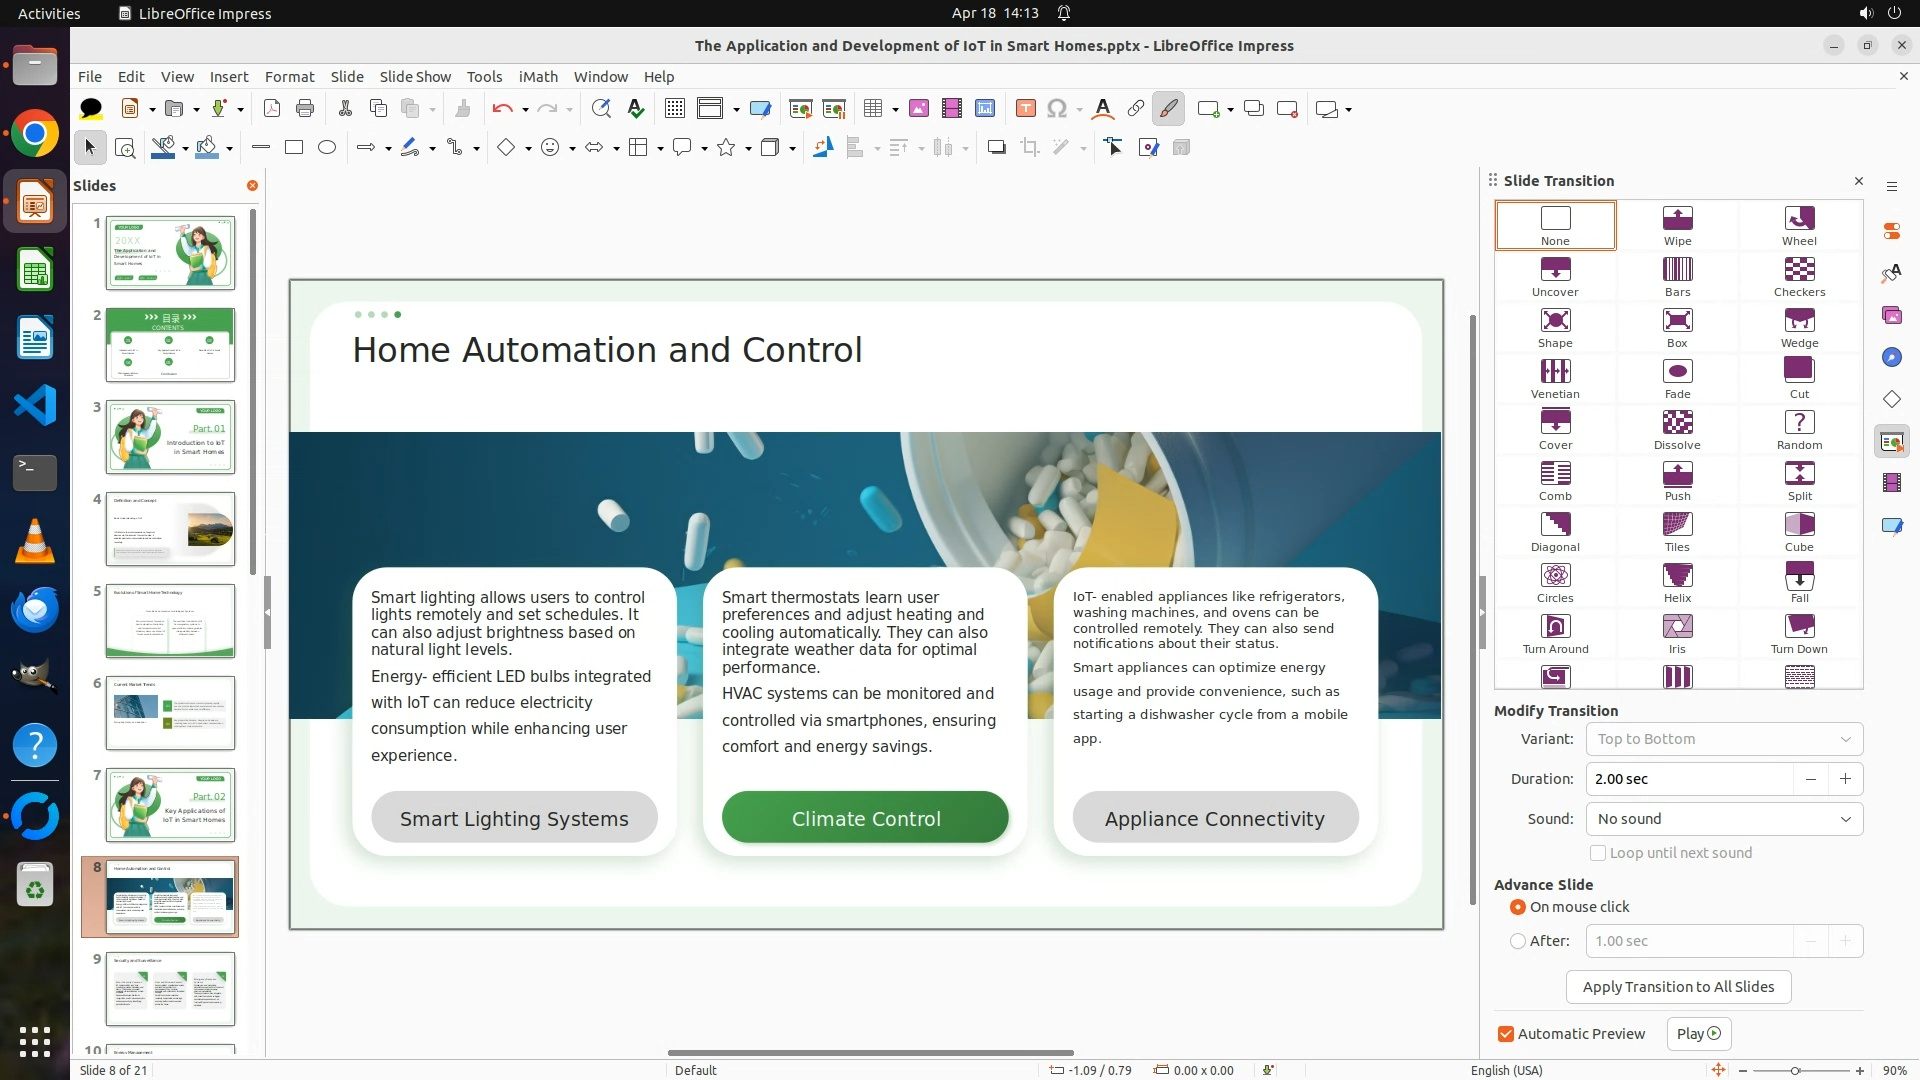Insert Special Character omega icon
Screen dimensions: 1920x1080
point(1057,109)
